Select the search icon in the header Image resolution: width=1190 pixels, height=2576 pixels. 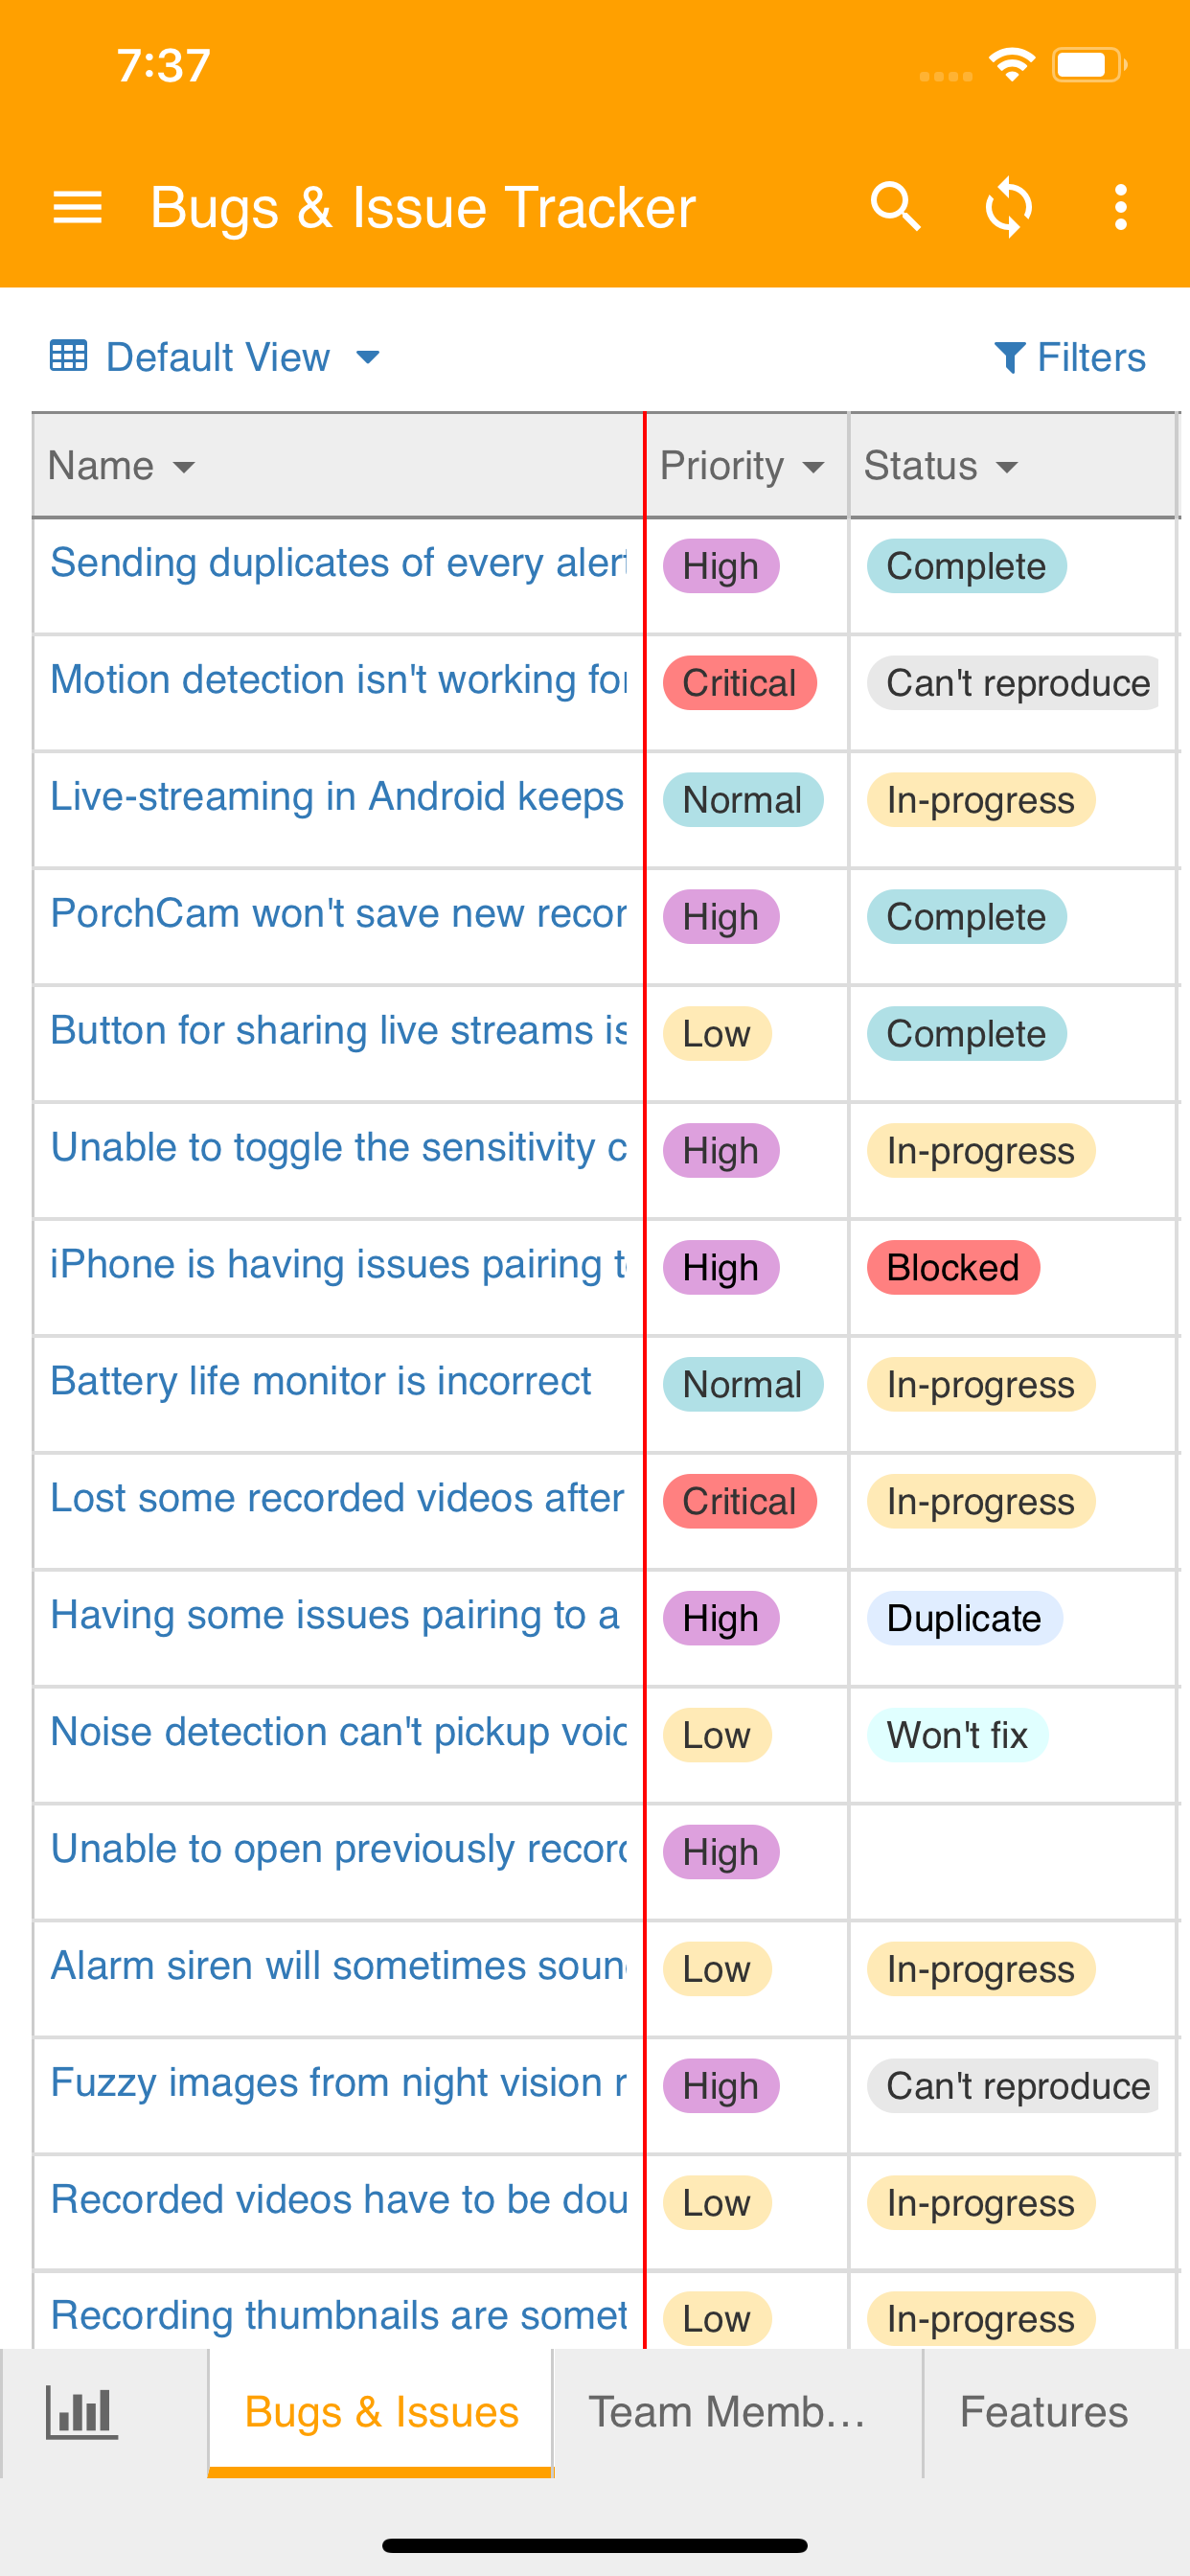(x=895, y=207)
